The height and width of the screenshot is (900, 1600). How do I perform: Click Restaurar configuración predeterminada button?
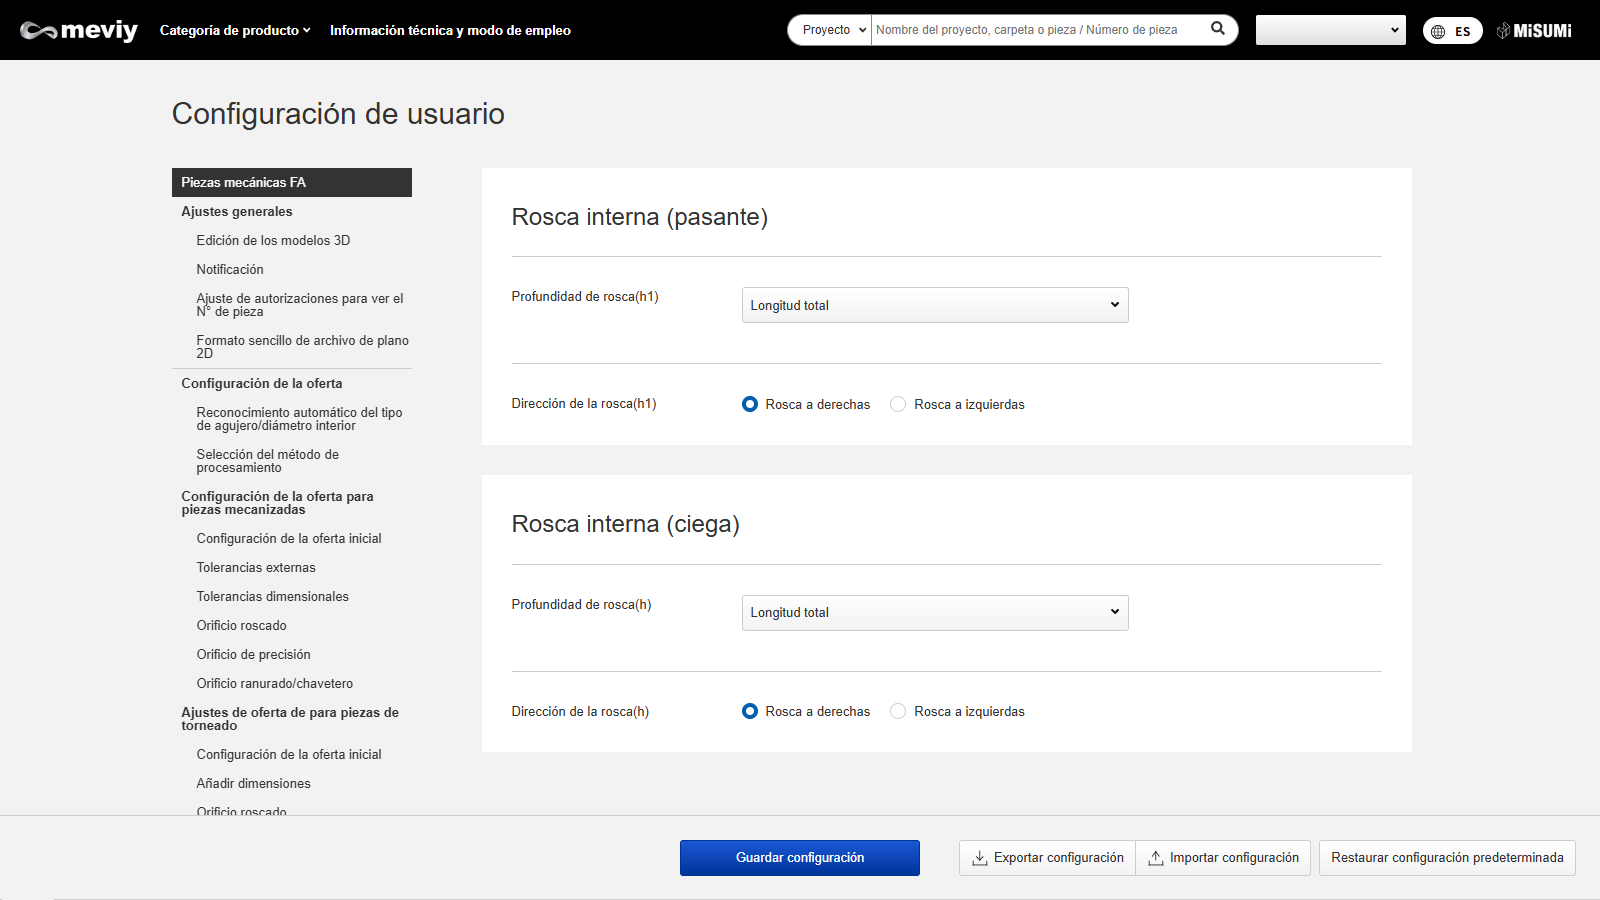[1446, 858]
